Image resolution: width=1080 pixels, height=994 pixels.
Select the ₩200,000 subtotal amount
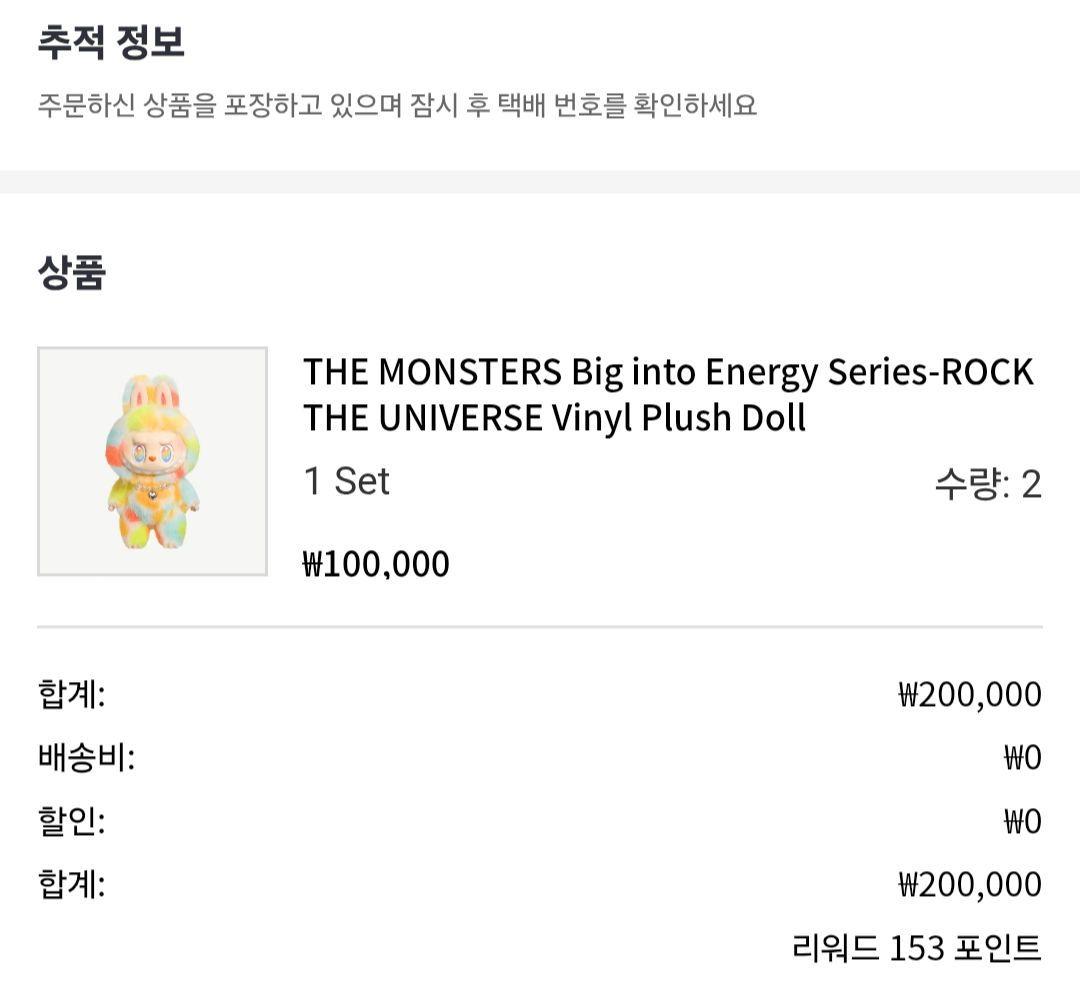(966, 694)
